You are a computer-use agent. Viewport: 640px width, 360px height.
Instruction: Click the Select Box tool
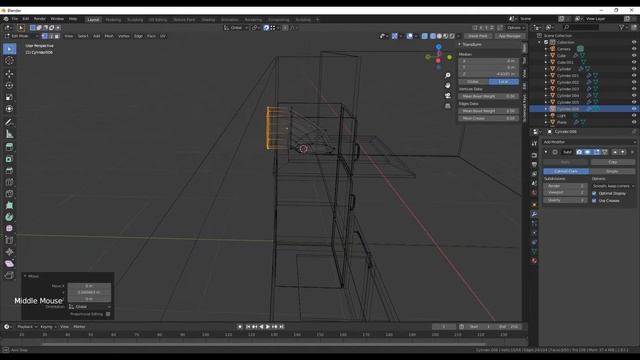click(x=9, y=49)
